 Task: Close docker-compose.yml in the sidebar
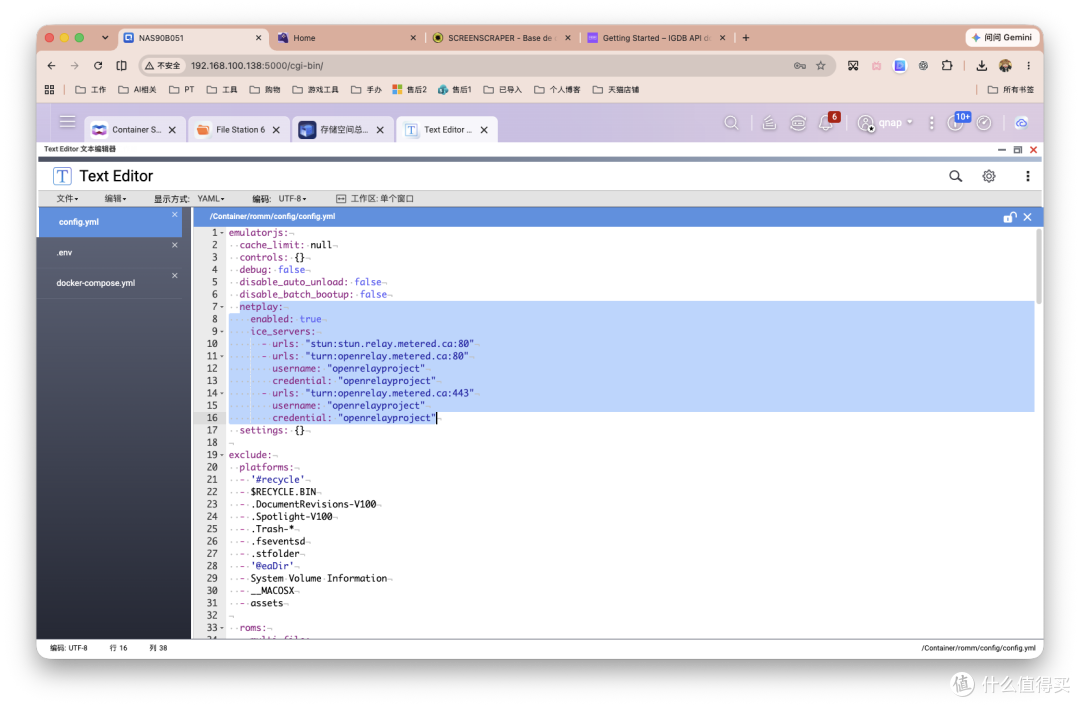[x=174, y=276]
